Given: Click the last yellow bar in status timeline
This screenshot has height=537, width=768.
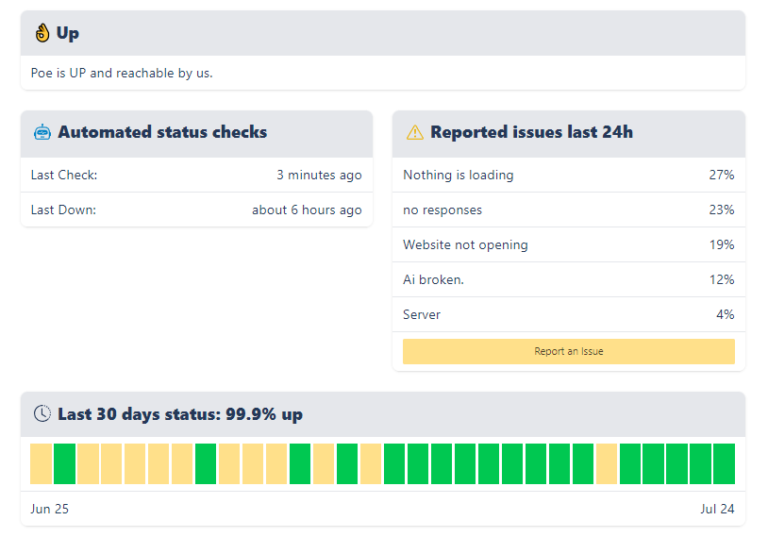Looking at the screenshot, I should point(606,464).
